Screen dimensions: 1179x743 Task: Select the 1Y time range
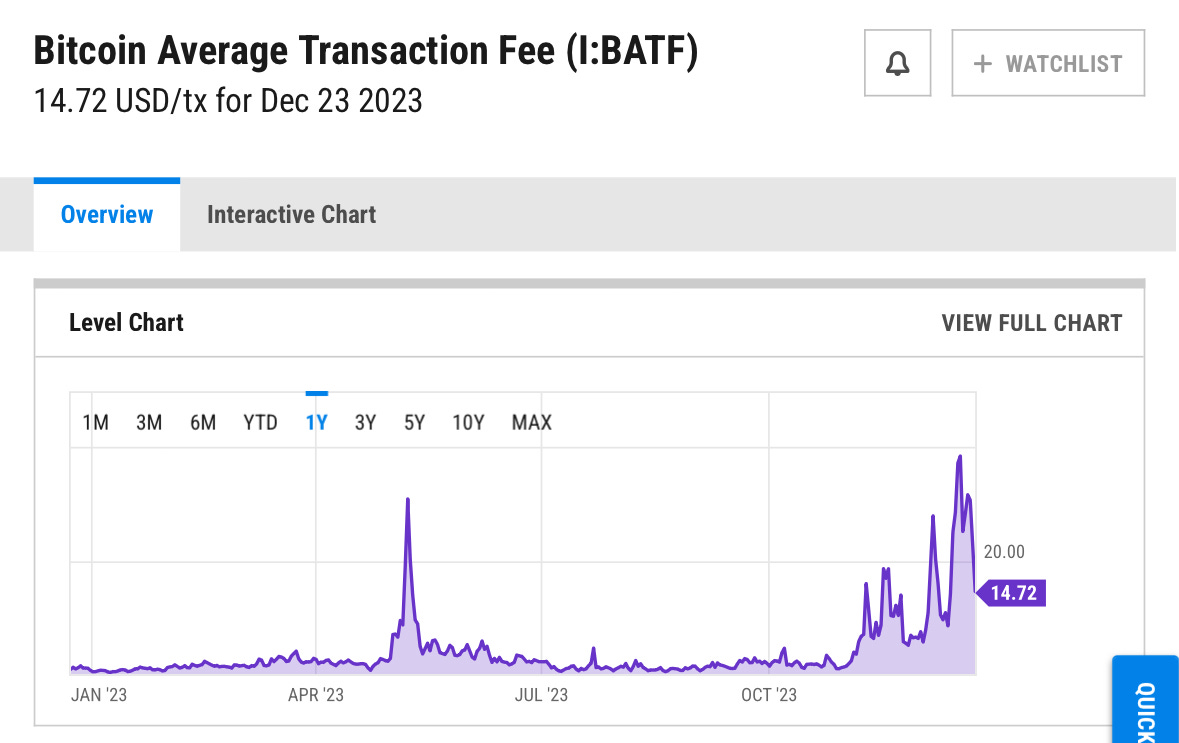coord(317,423)
